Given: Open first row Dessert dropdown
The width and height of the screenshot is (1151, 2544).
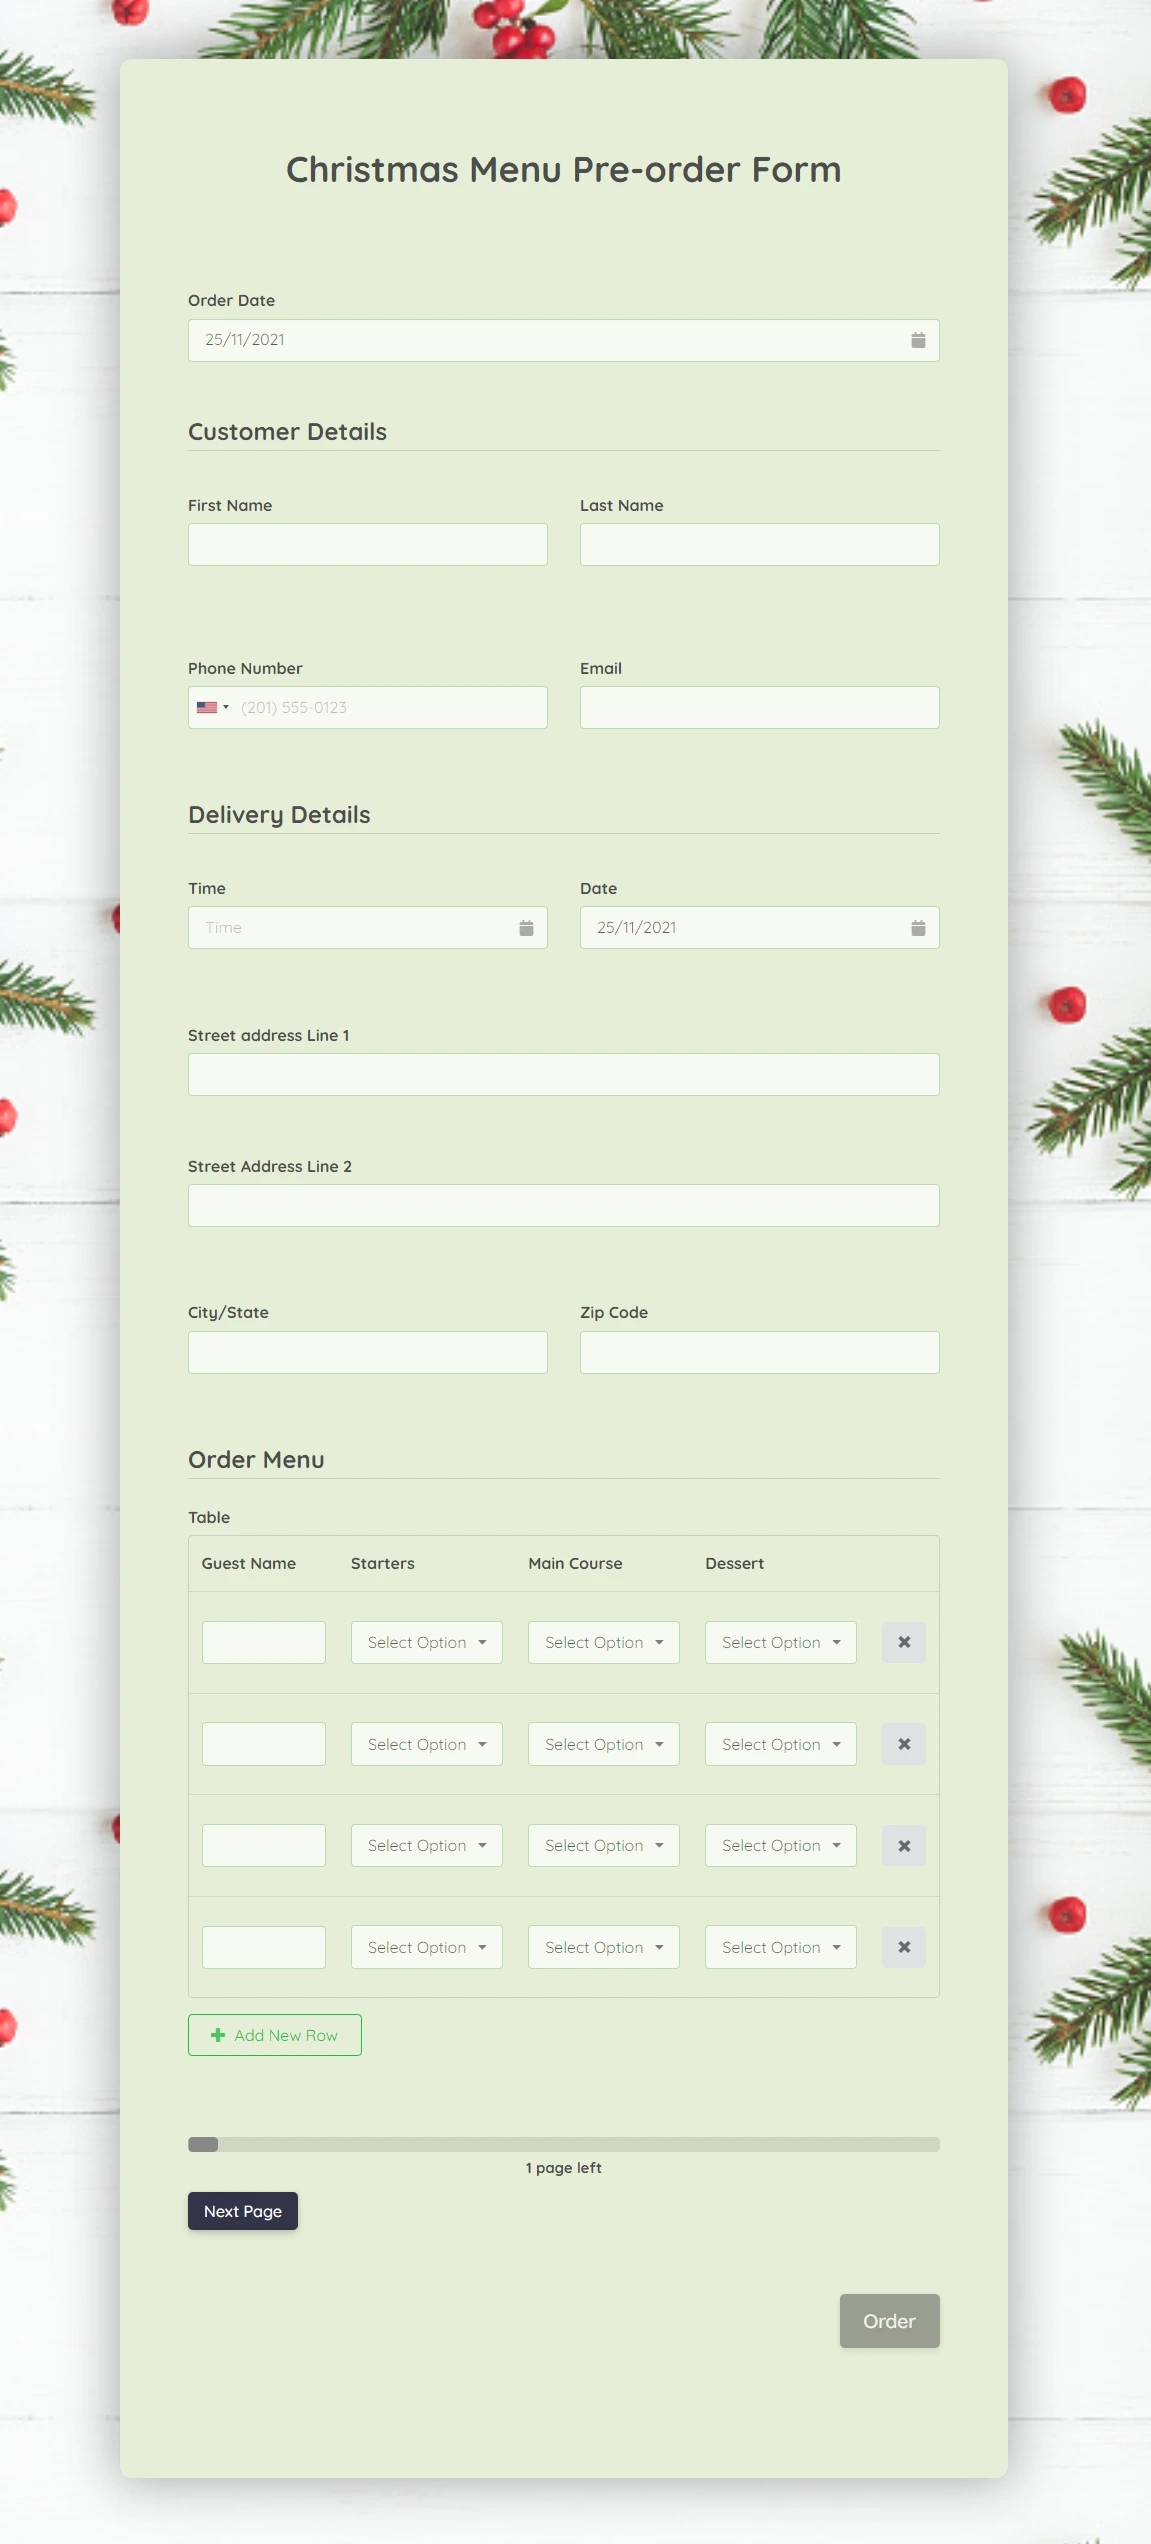Looking at the screenshot, I should [x=781, y=1642].
